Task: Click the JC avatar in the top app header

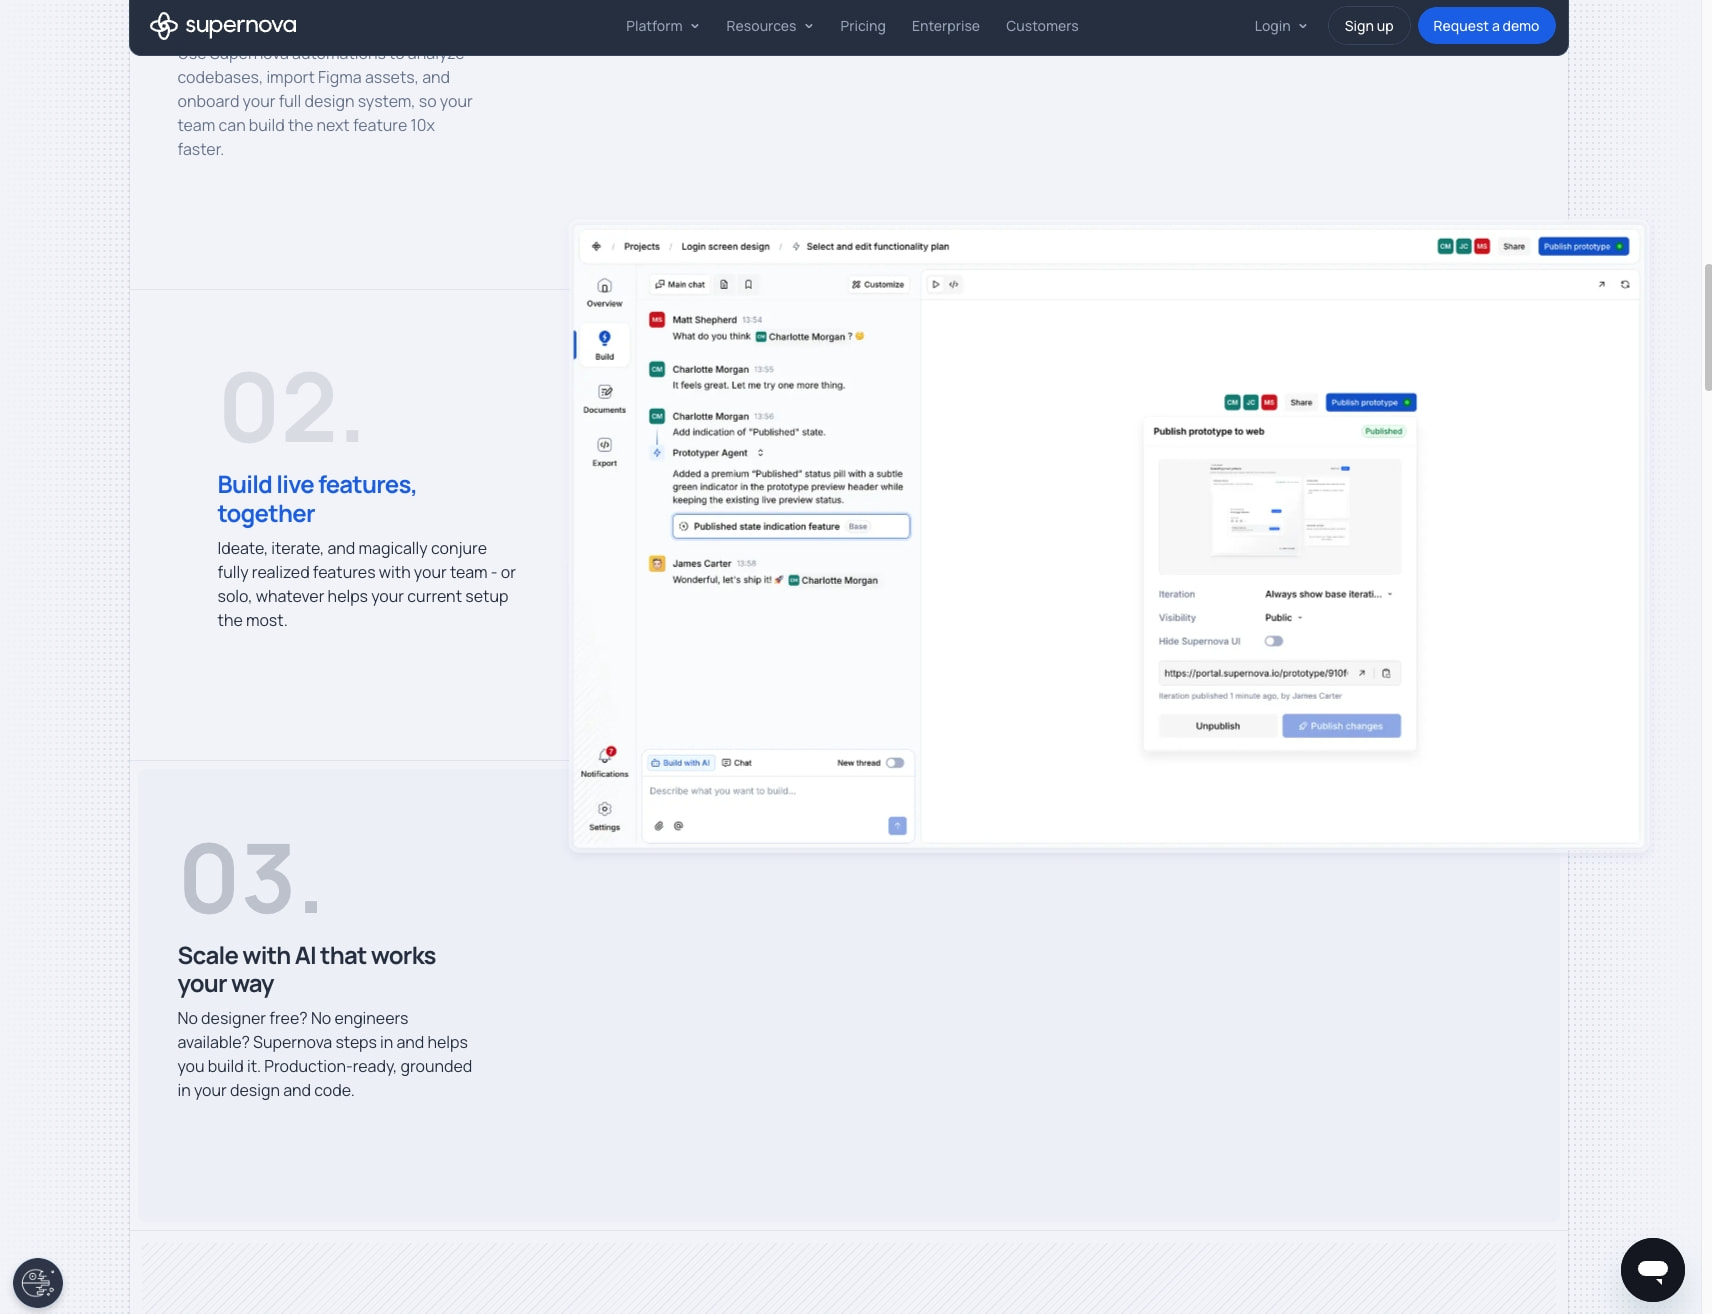Action: pyautogui.click(x=1463, y=246)
